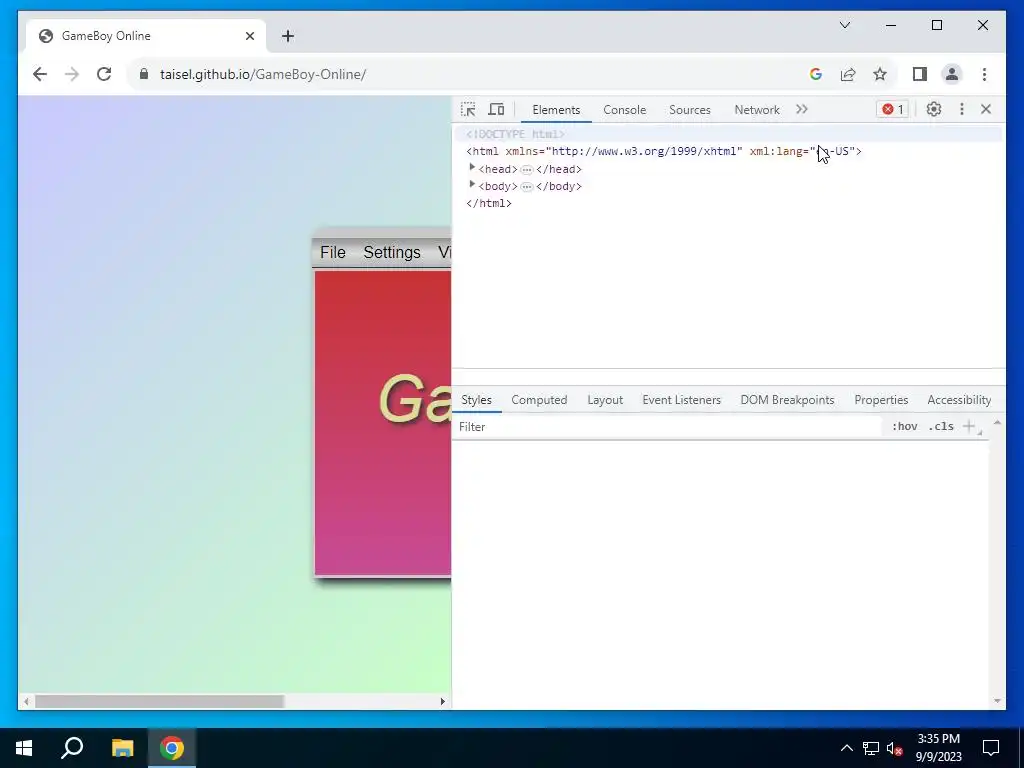
Task: Switch to the Computed pane tab
Action: coord(539,400)
